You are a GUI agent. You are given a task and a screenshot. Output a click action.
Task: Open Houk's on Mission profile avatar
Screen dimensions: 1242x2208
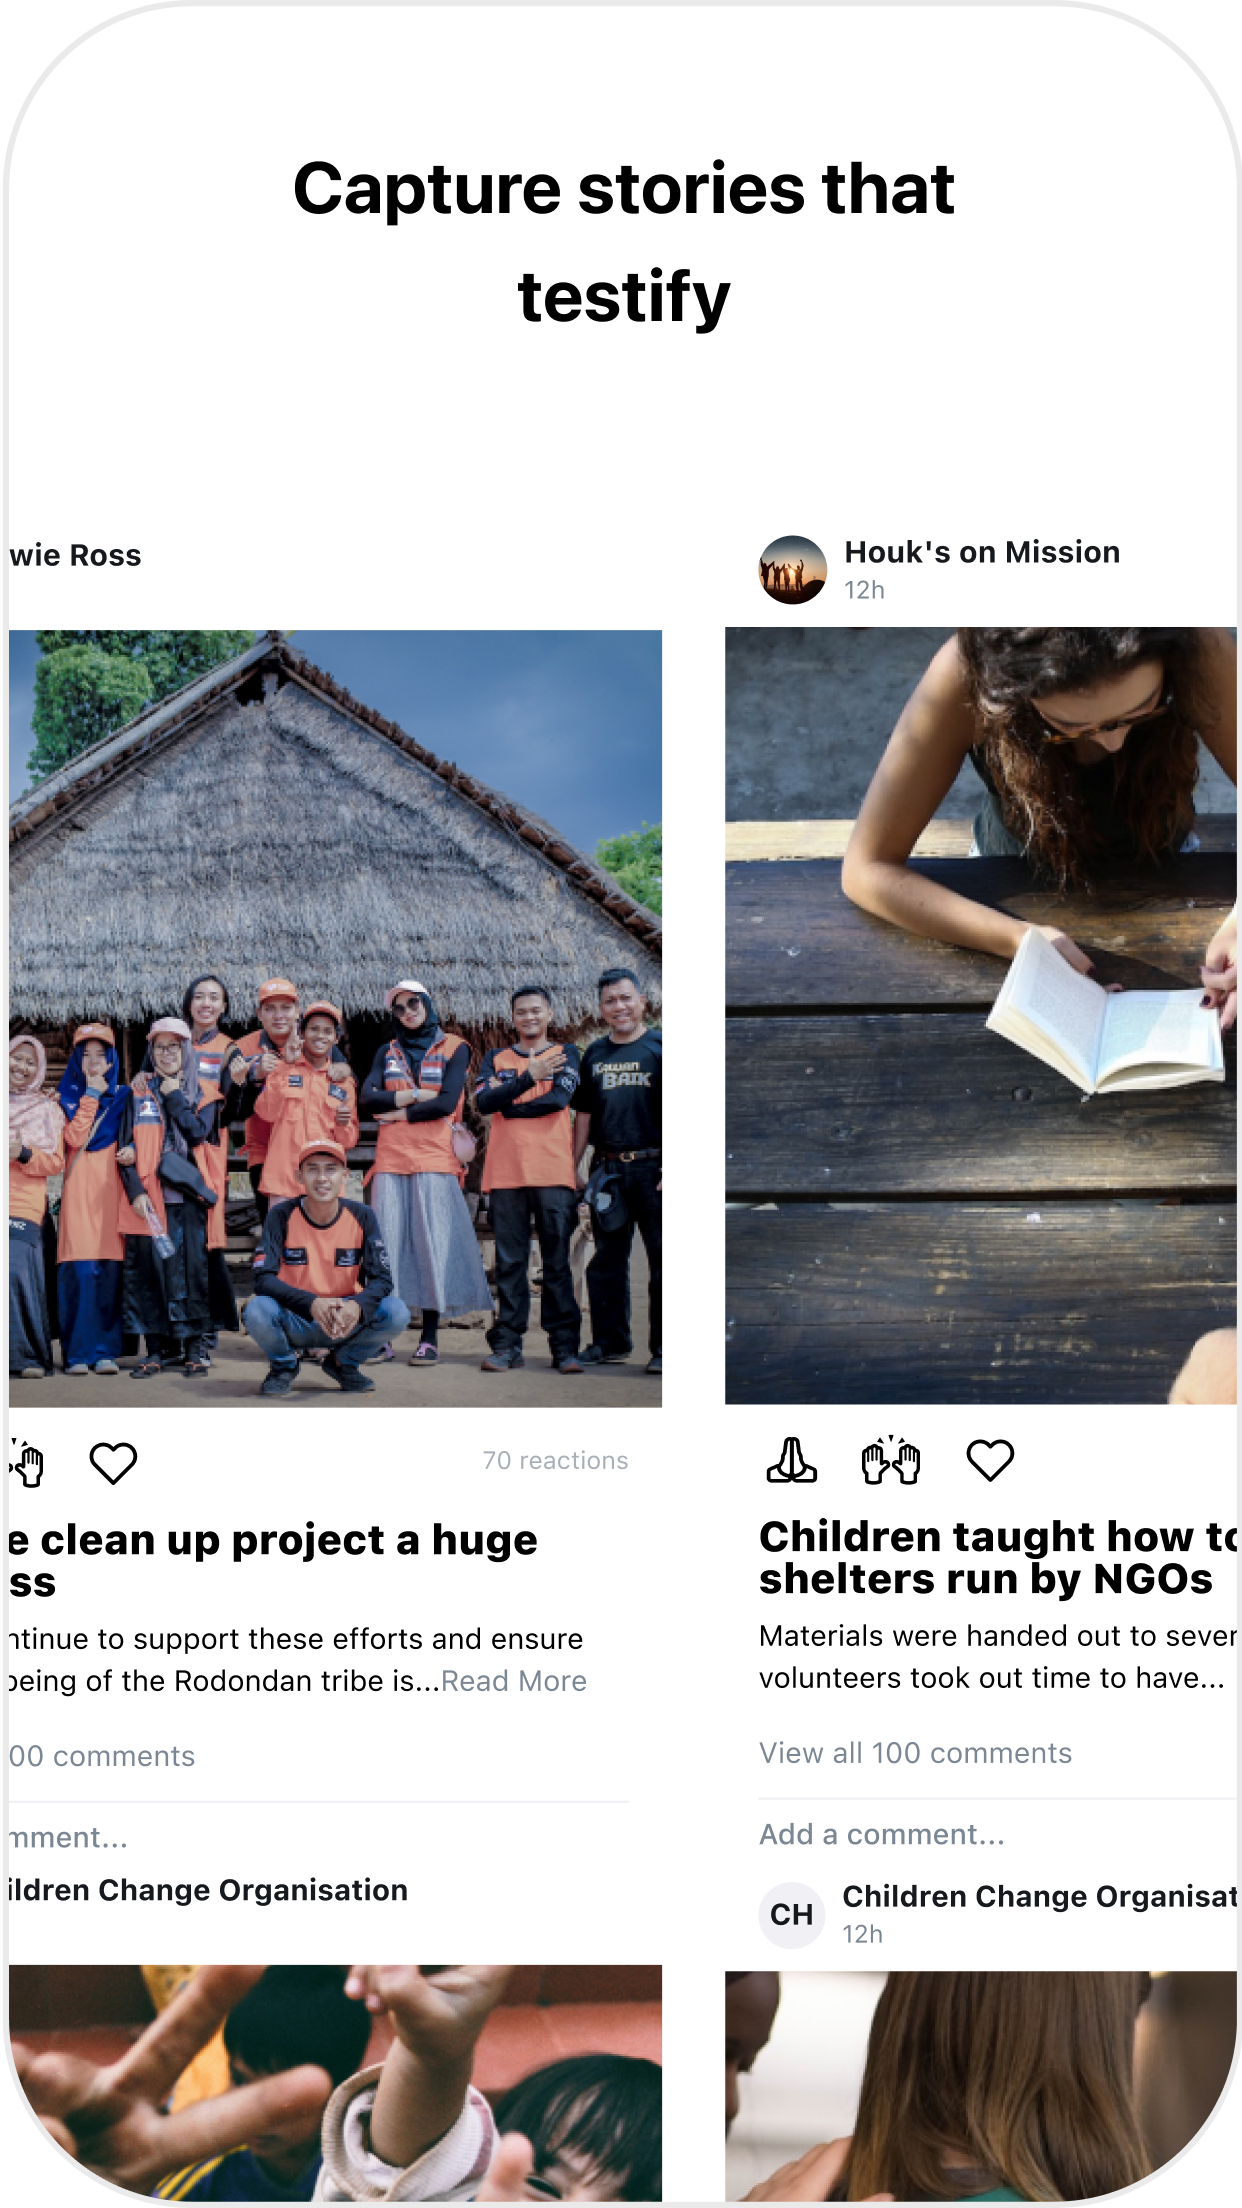coord(792,570)
